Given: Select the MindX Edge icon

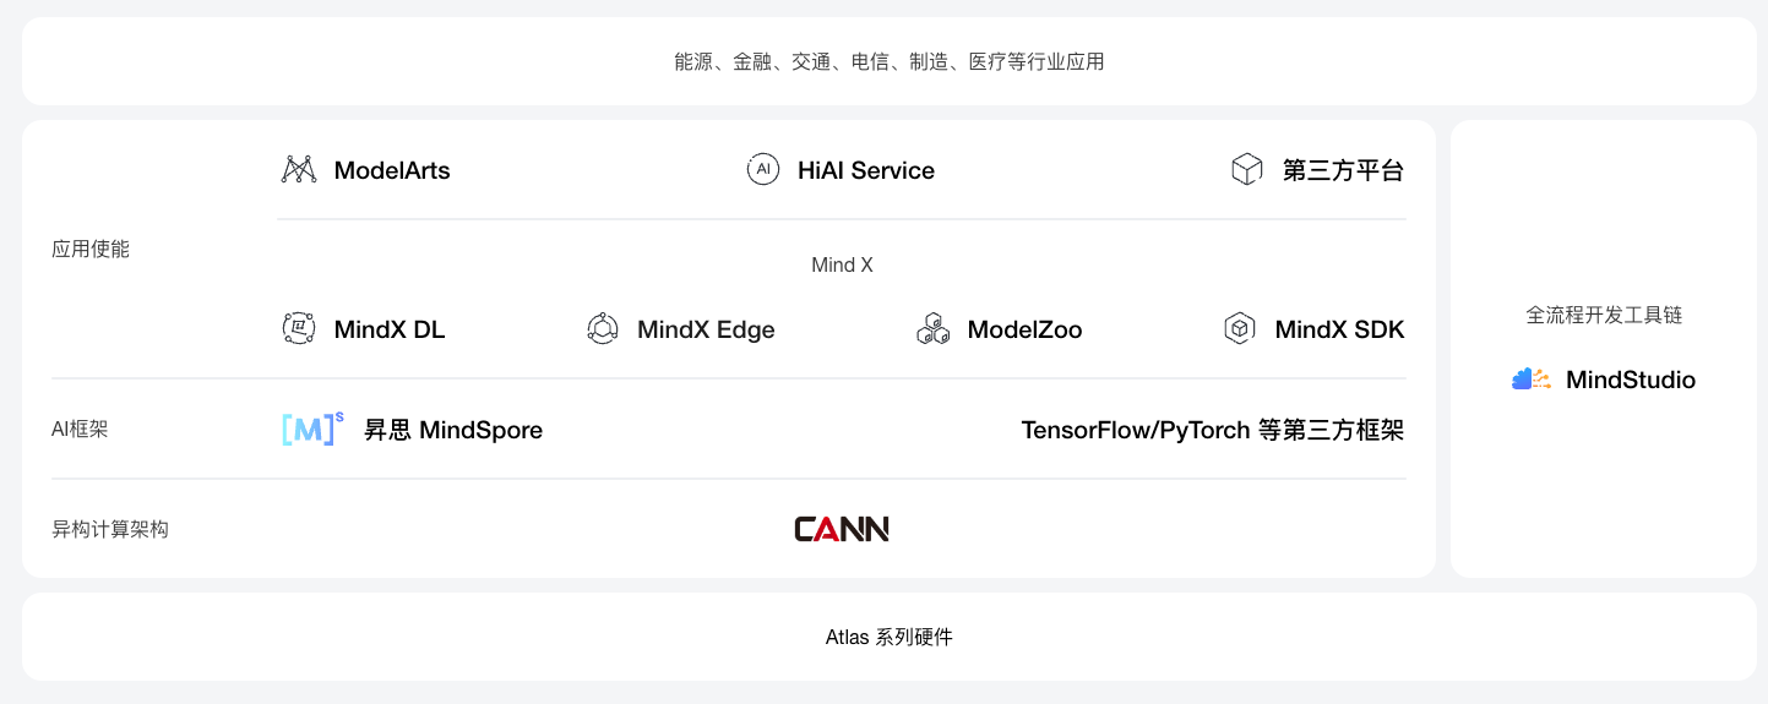Looking at the screenshot, I should [602, 328].
